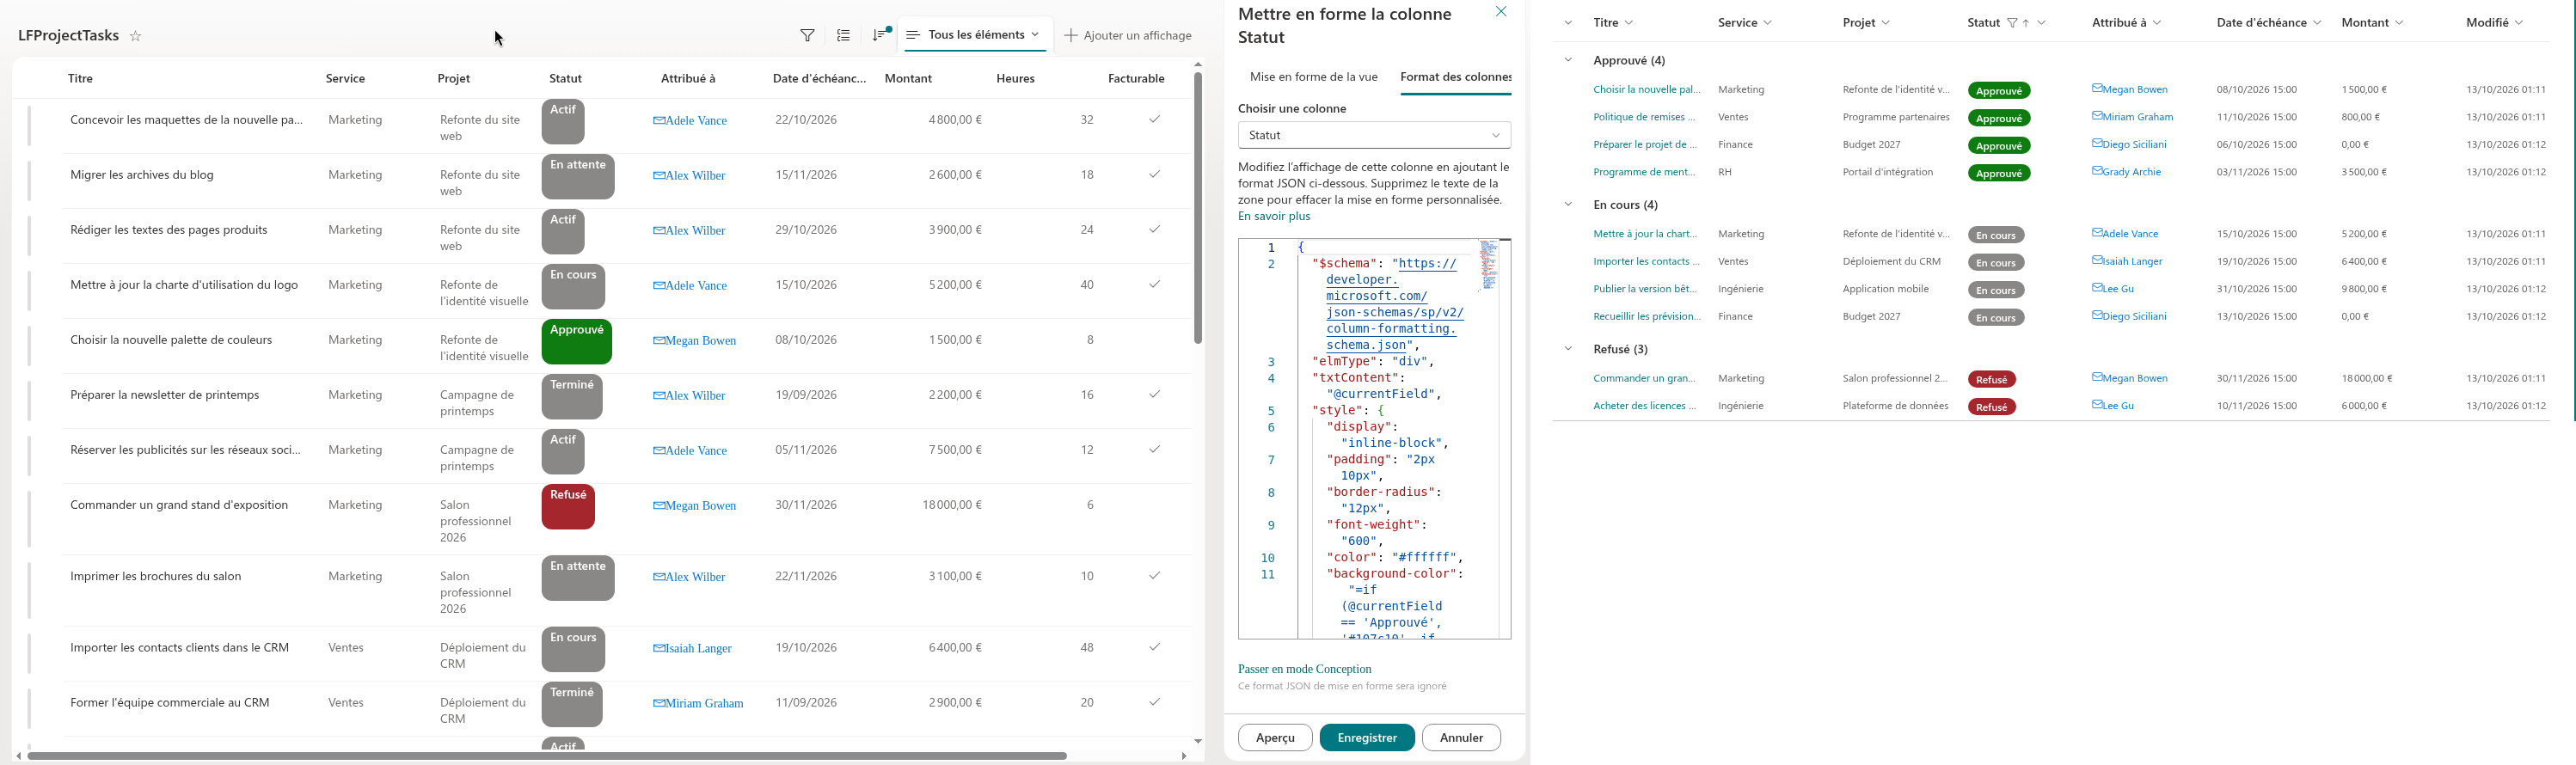This screenshot has height=765, width=2576.
Task: Open the Statut column chooser dropdown
Action: pos(1374,135)
